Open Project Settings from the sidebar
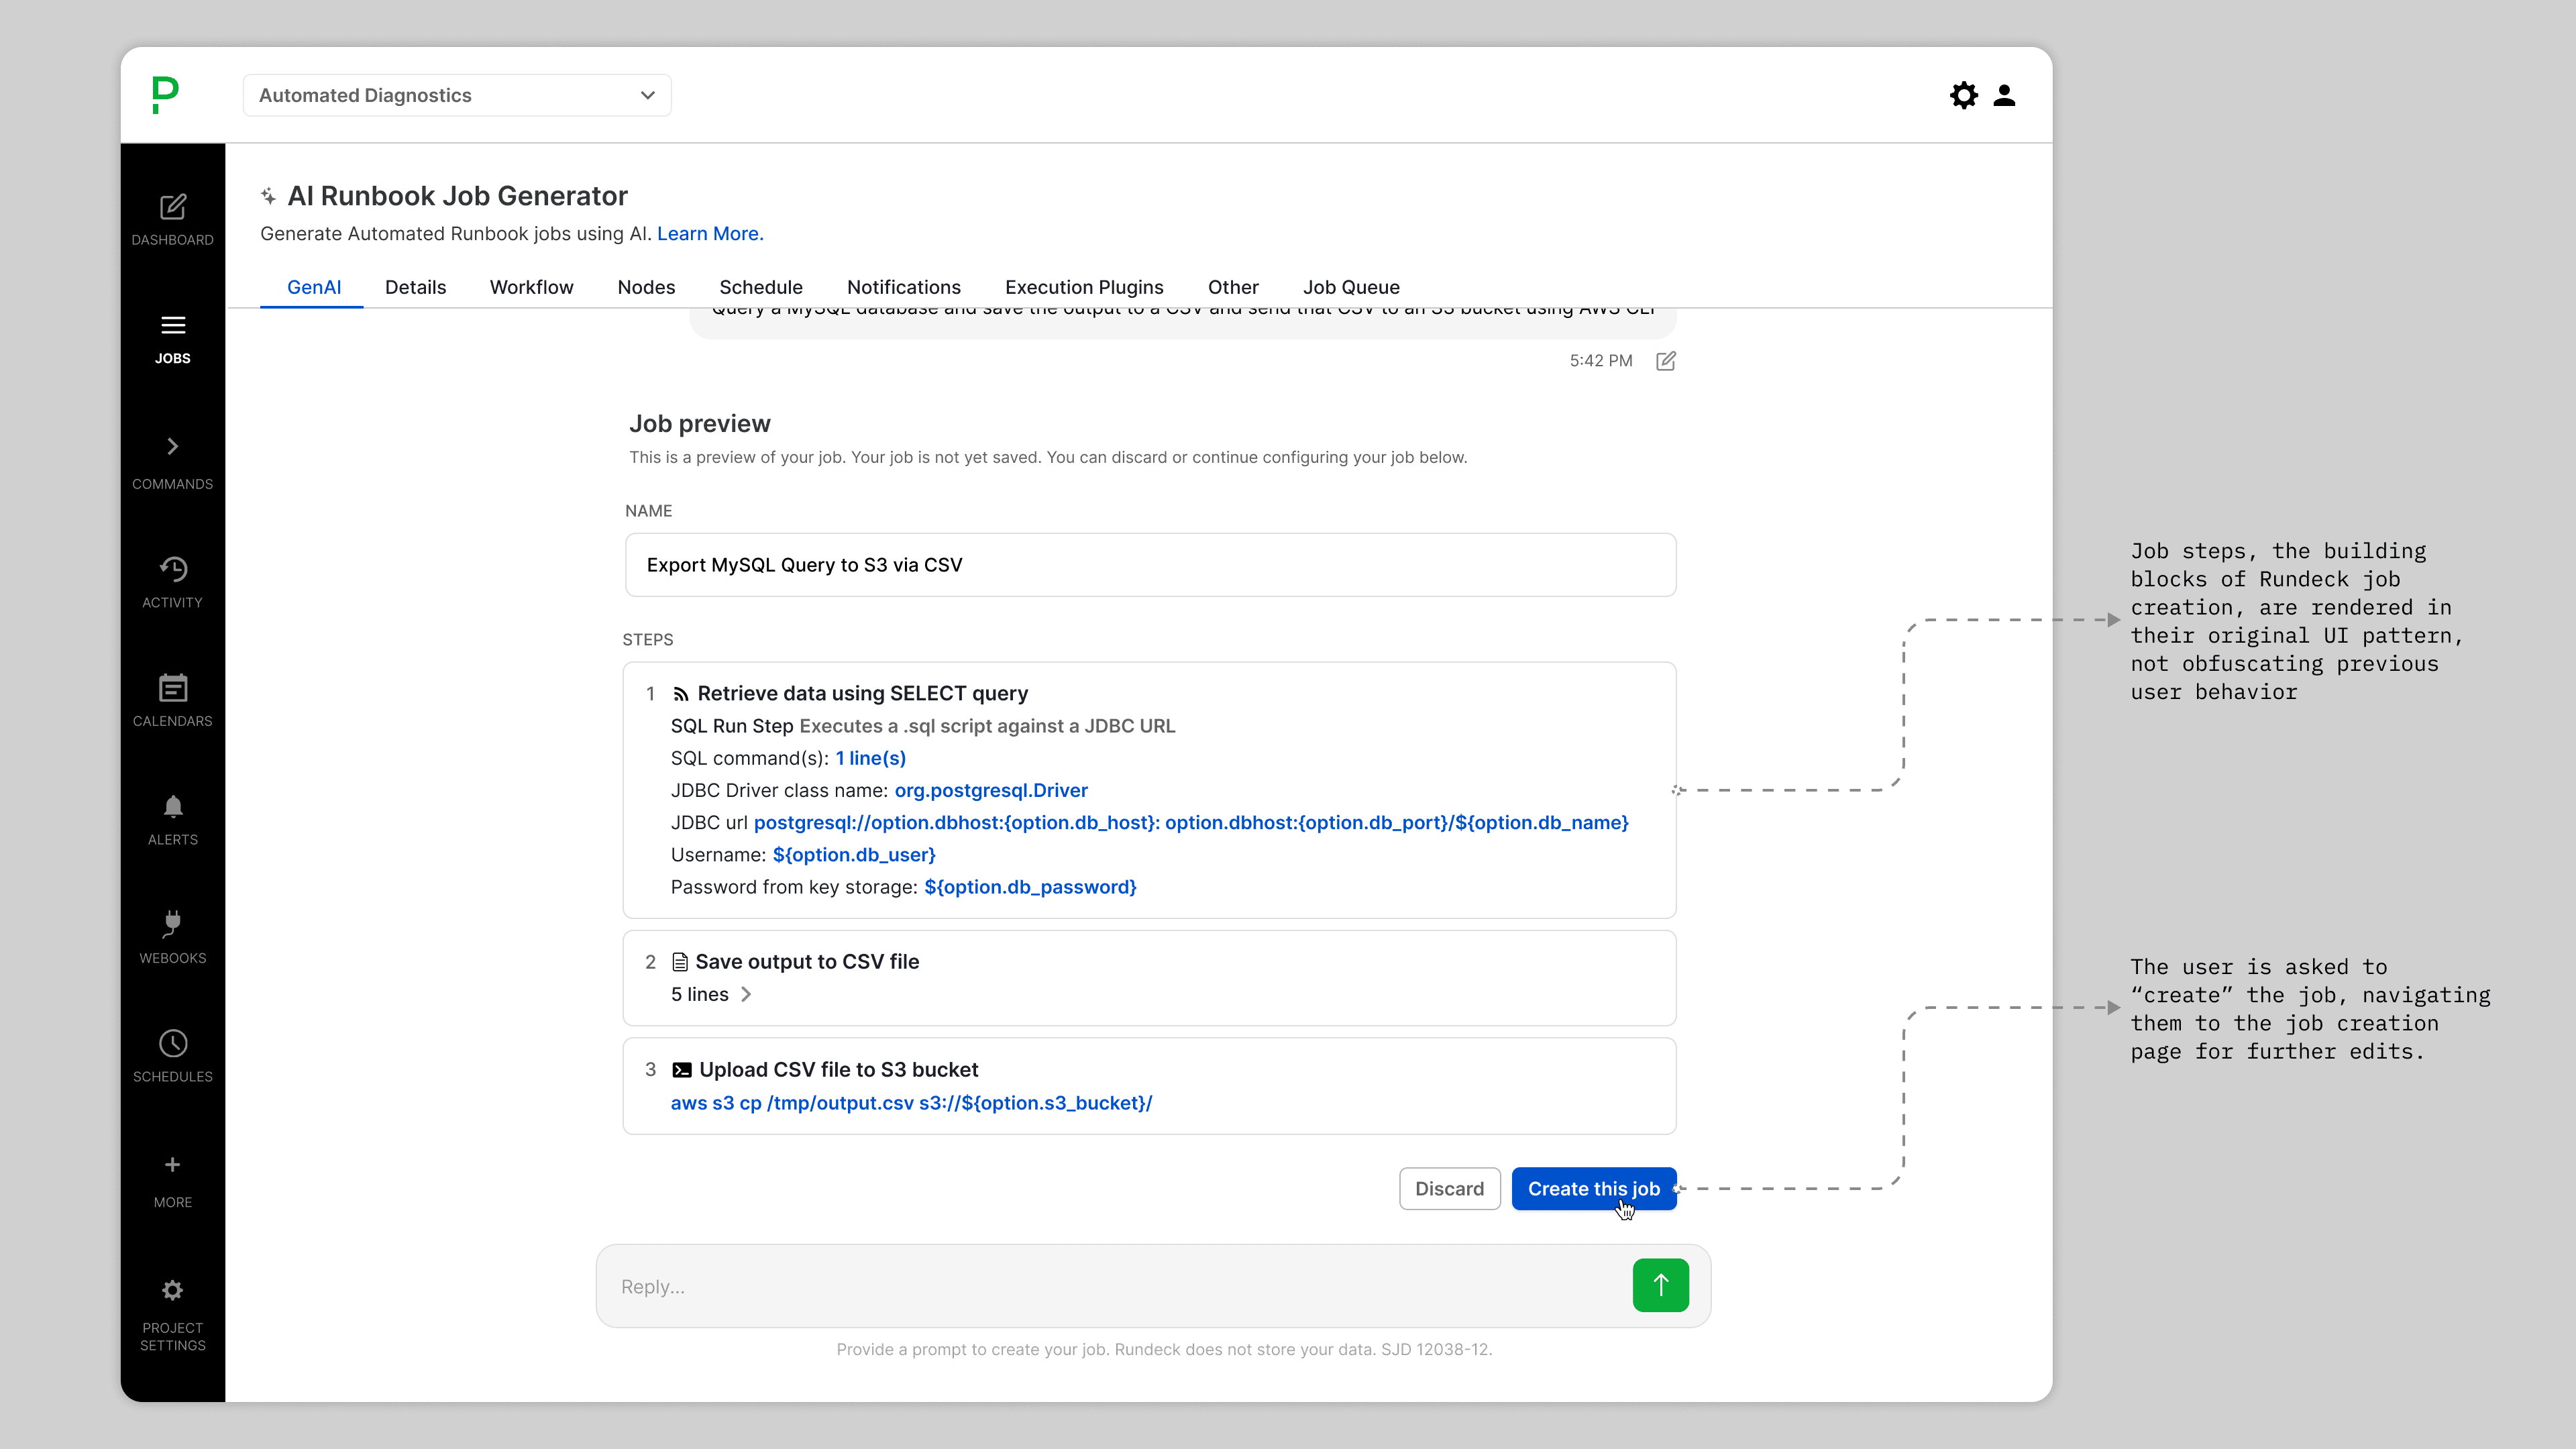Screen dimensions: 2576x1449 click(172, 1291)
